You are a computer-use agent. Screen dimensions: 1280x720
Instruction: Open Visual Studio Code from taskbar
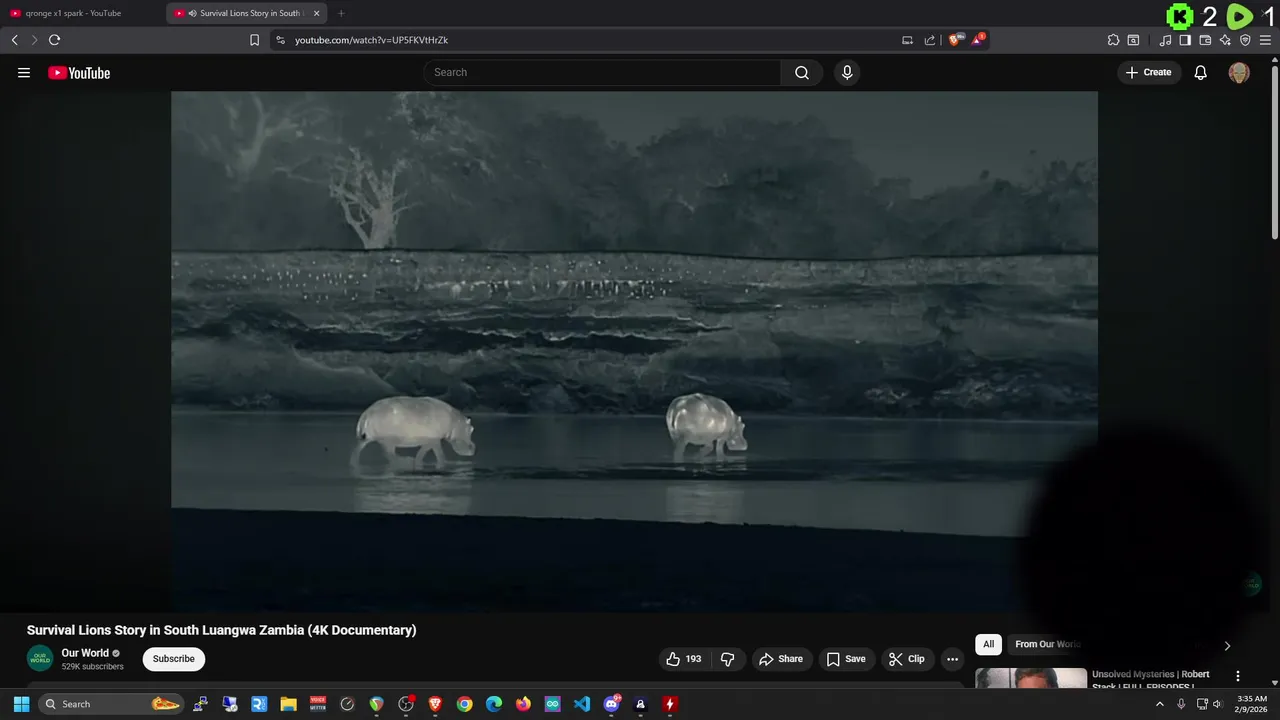pos(582,704)
